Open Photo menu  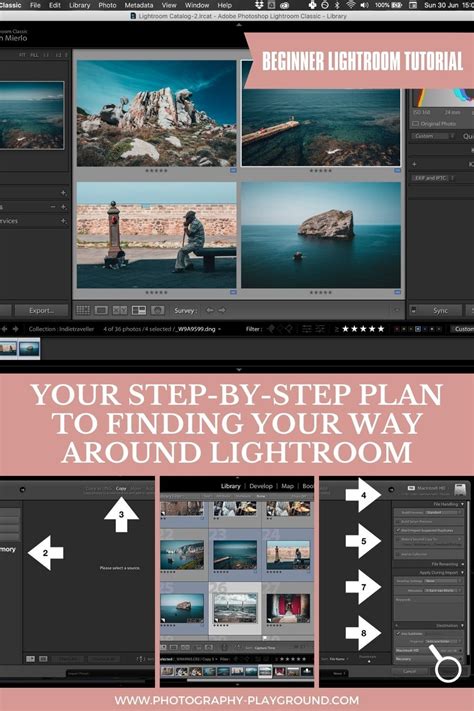point(107,5)
